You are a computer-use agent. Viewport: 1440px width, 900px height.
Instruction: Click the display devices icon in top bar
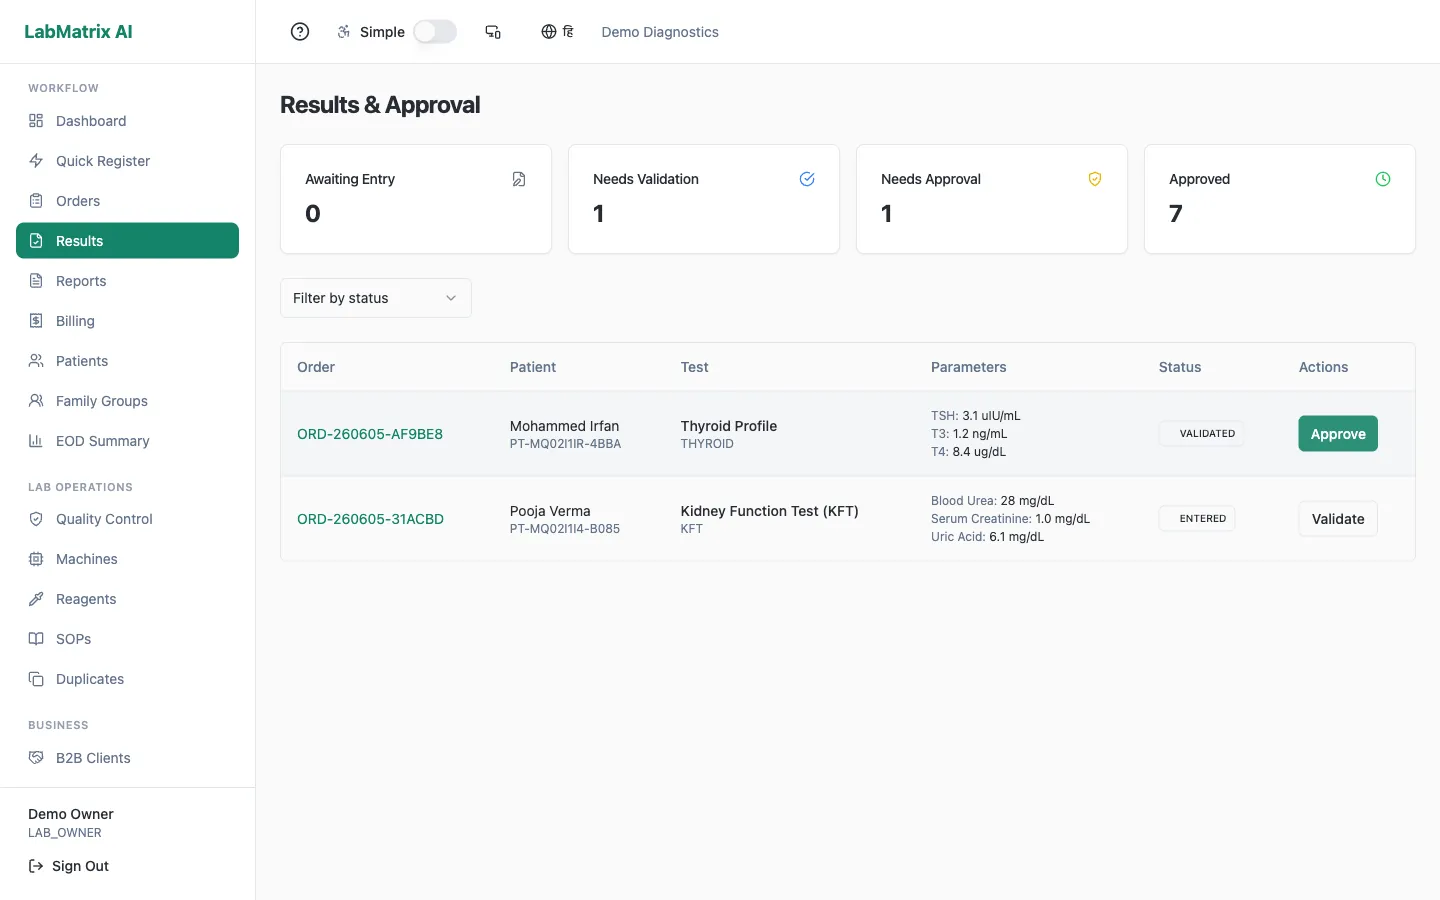[x=493, y=32]
